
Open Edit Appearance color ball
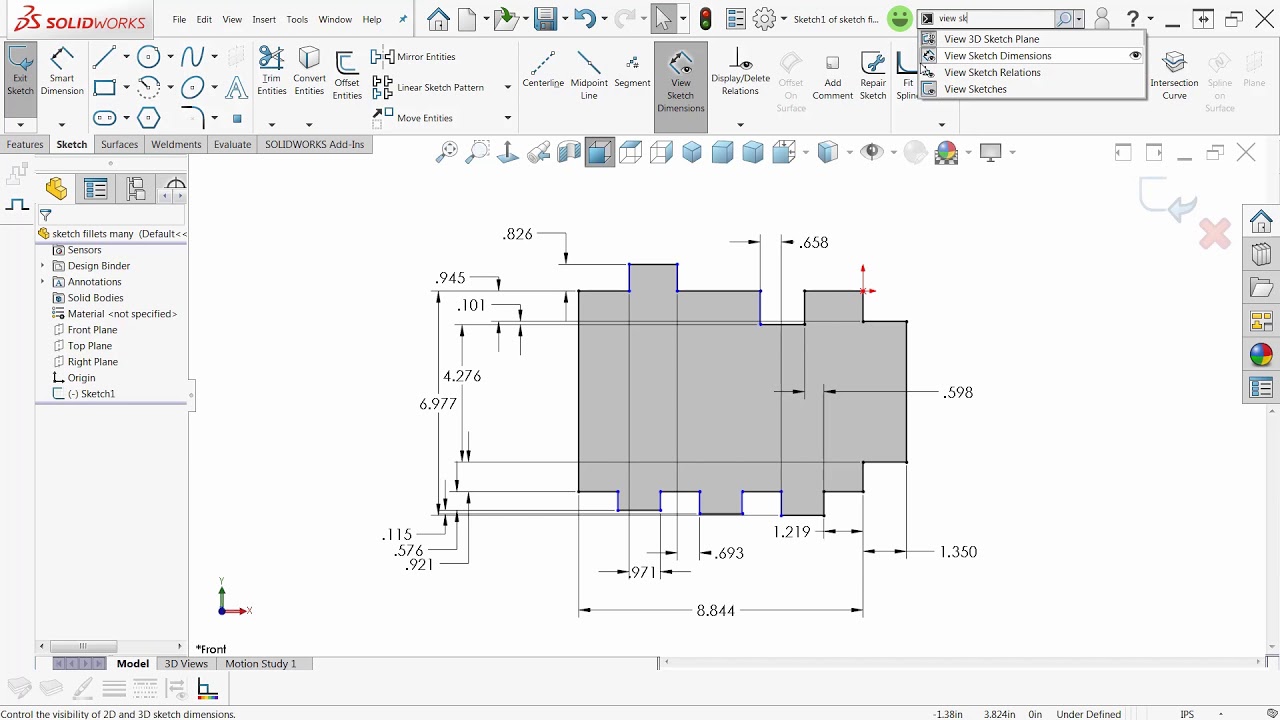[946, 152]
